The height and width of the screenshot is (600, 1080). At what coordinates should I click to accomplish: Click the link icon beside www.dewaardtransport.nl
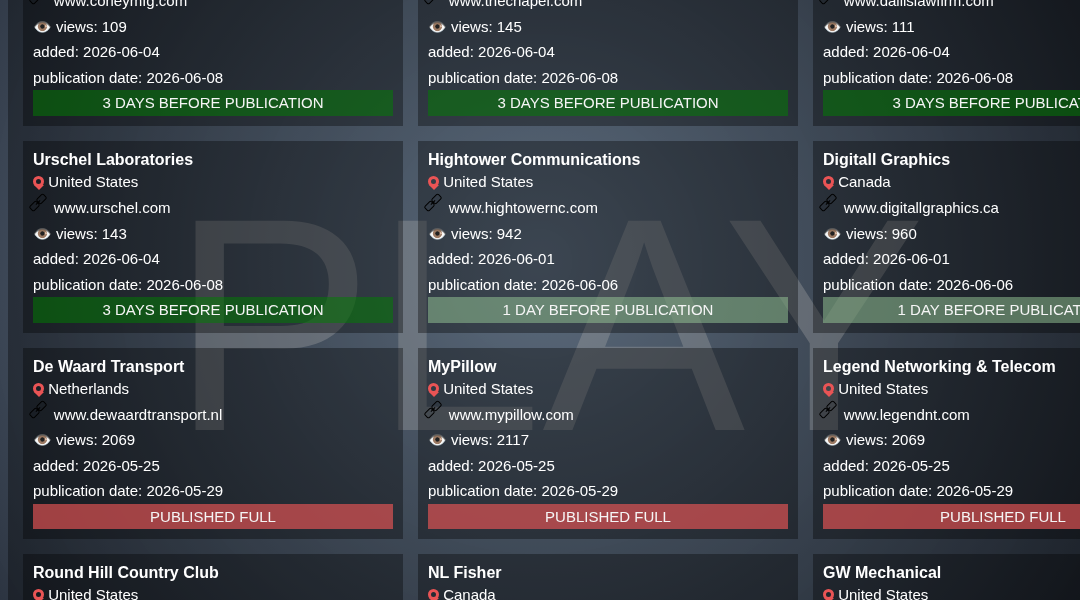coord(39,410)
